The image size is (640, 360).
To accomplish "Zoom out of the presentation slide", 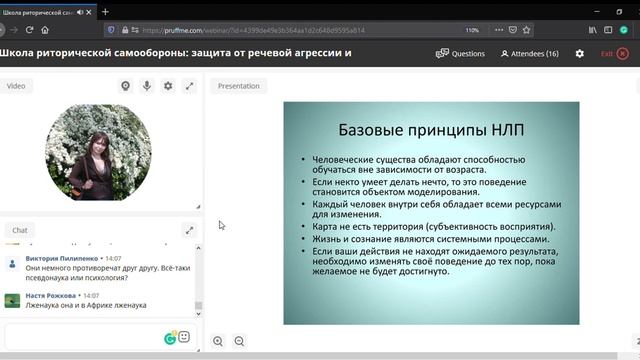I will [x=239, y=341].
